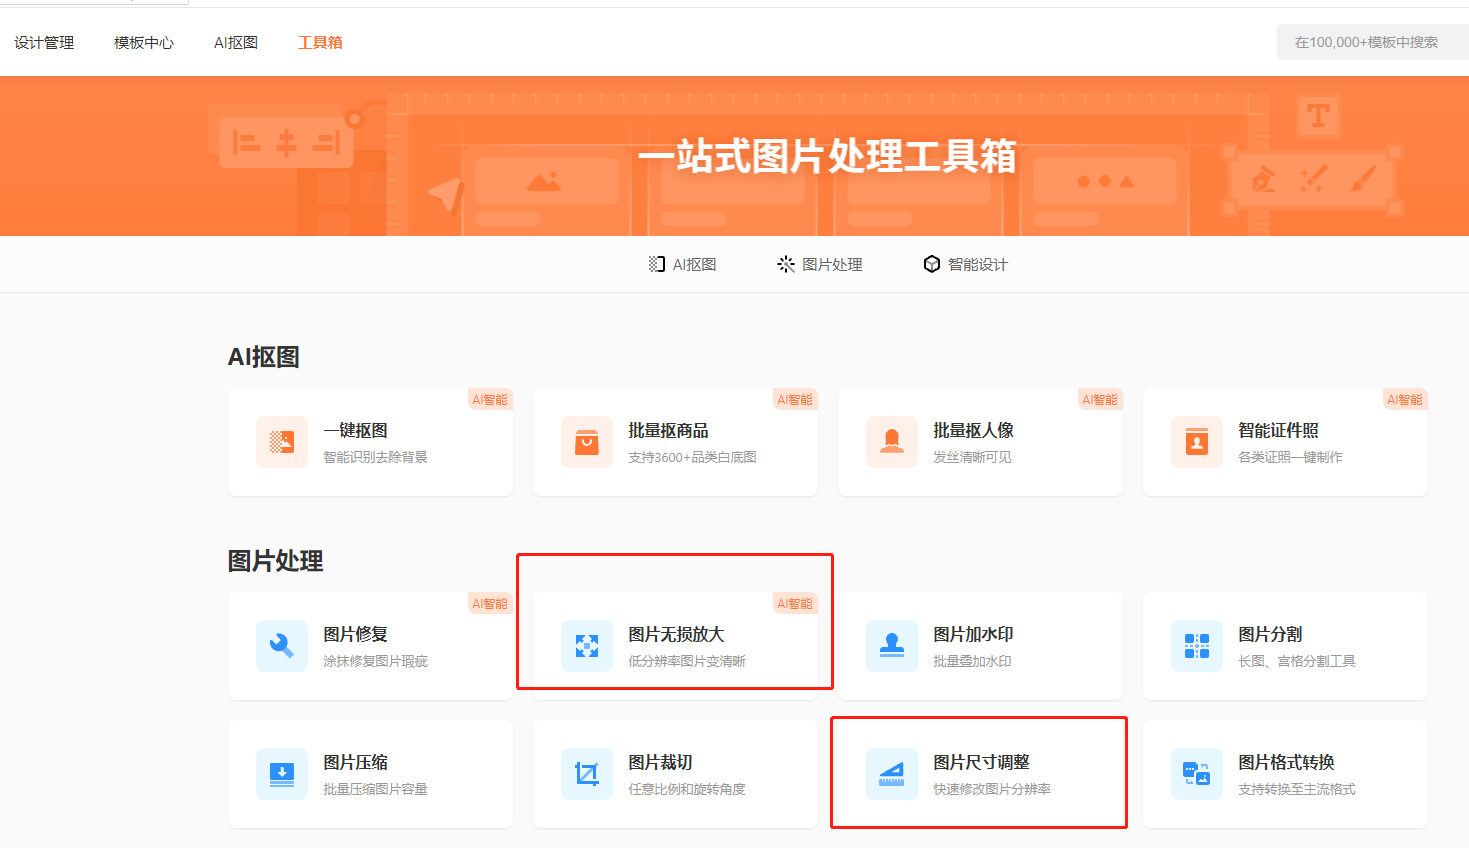Go to 设计管理 in the top navigation
The width and height of the screenshot is (1469, 848).
44,43
